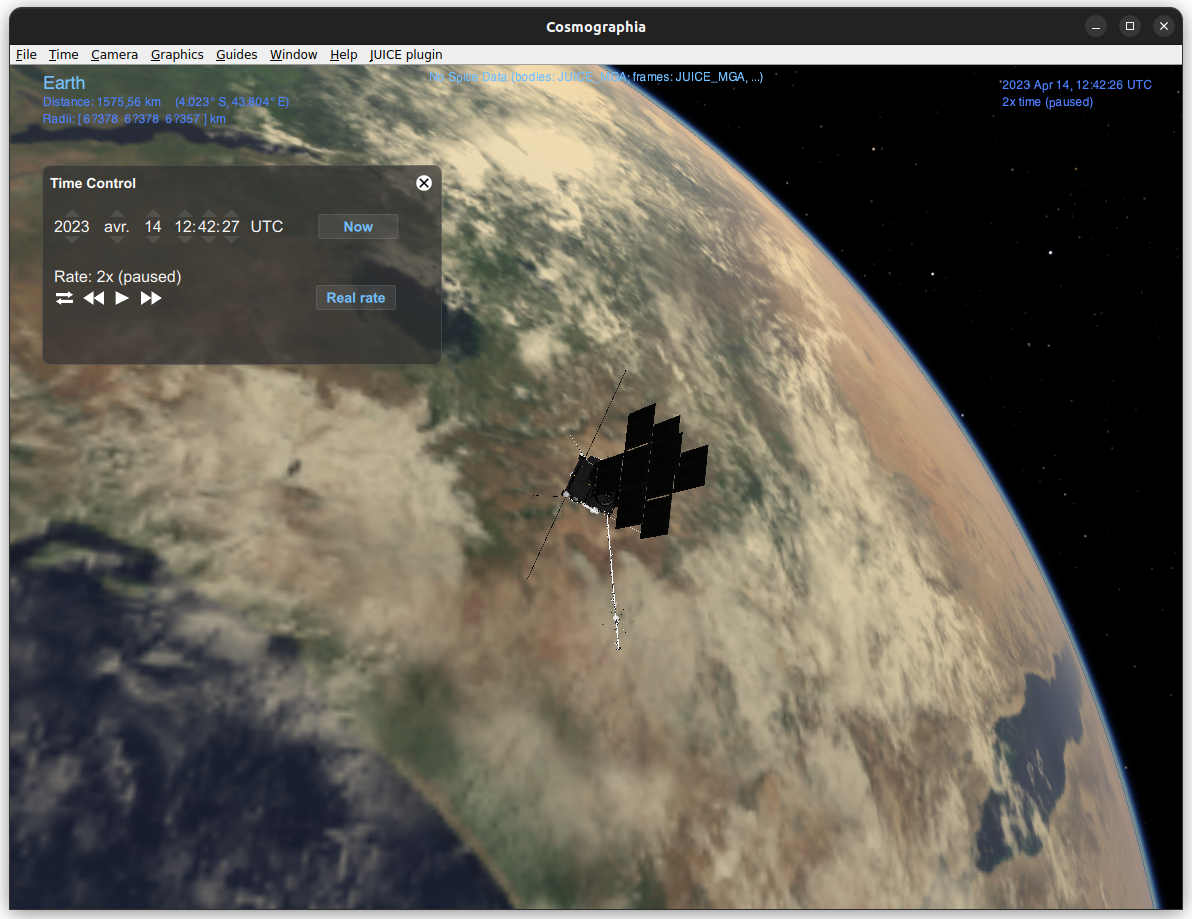This screenshot has height=919, width=1192.
Task: Decrease the day using arrow below 14
Action: click(x=153, y=240)
